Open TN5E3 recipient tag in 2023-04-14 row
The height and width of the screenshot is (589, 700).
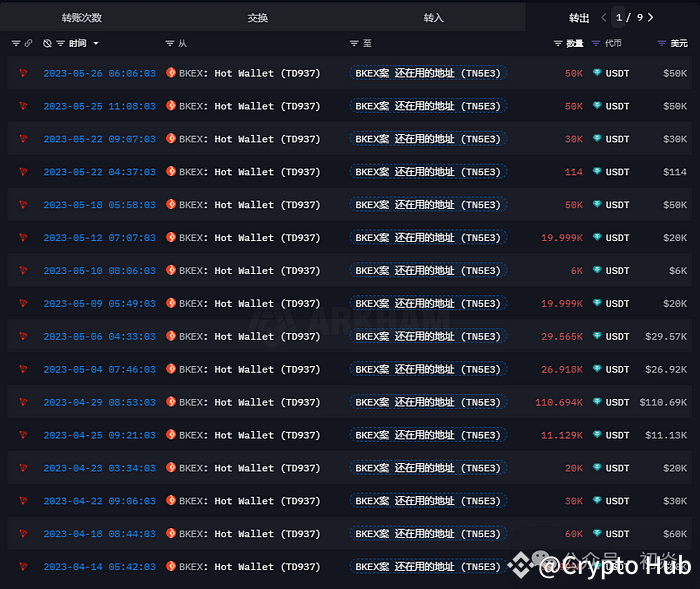pos(428,567)
